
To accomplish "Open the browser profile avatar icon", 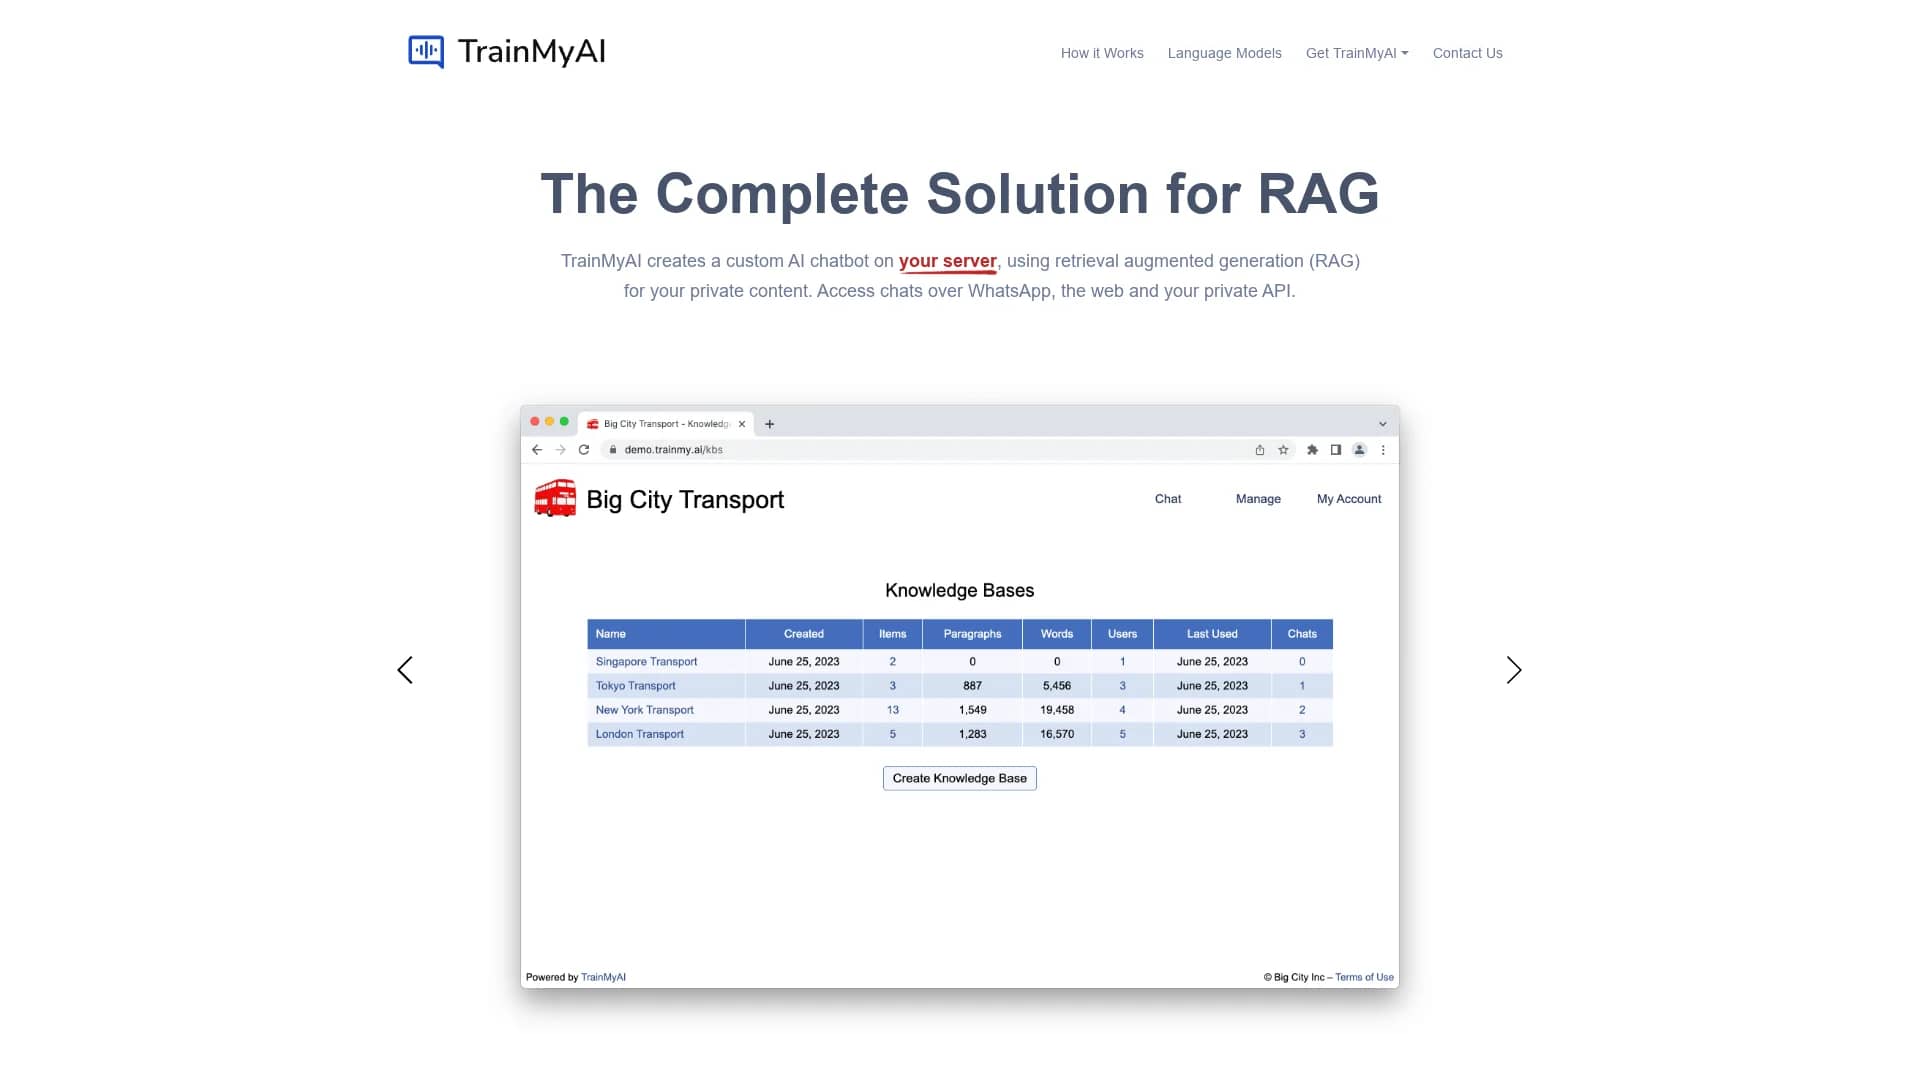I will 1359,450.
